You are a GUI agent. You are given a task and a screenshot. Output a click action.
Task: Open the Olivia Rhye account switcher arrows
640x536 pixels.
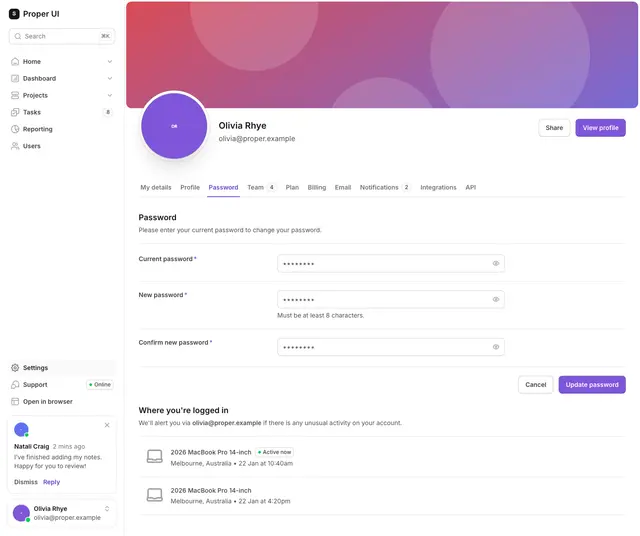(x=107, y=509)
